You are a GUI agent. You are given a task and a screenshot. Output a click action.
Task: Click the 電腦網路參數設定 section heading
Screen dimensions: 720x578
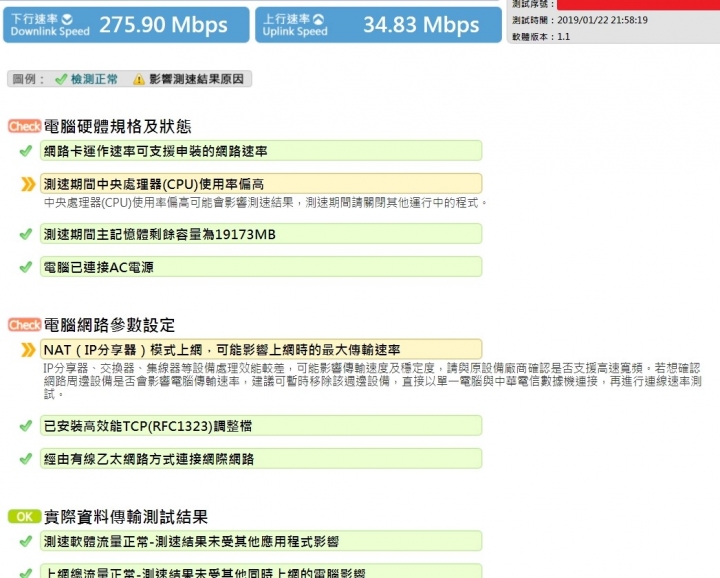coord(109,325)
